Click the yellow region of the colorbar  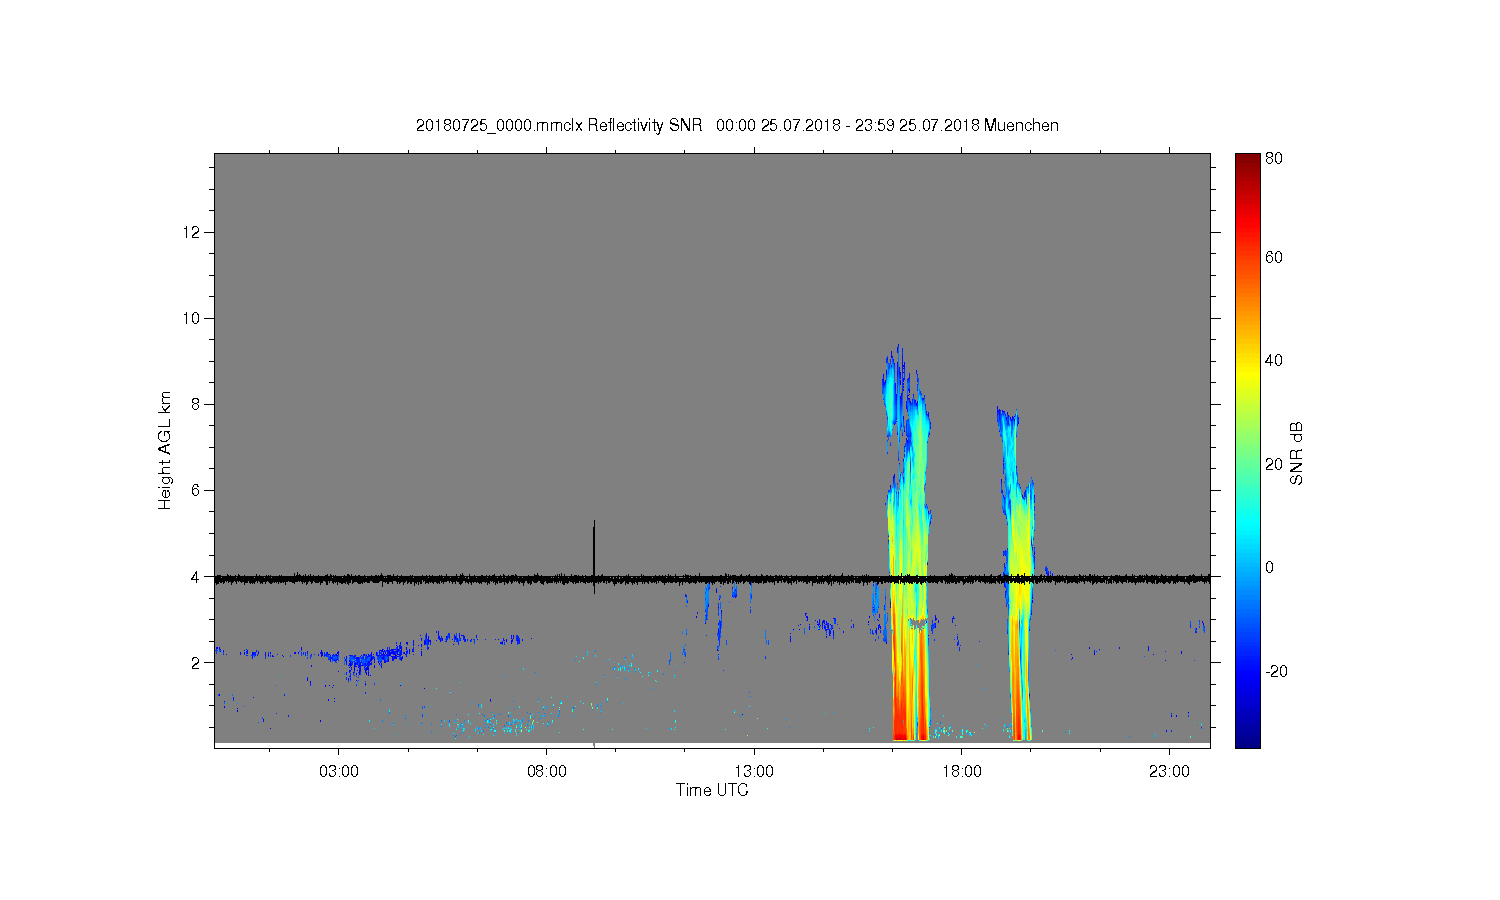[1247, 372]
